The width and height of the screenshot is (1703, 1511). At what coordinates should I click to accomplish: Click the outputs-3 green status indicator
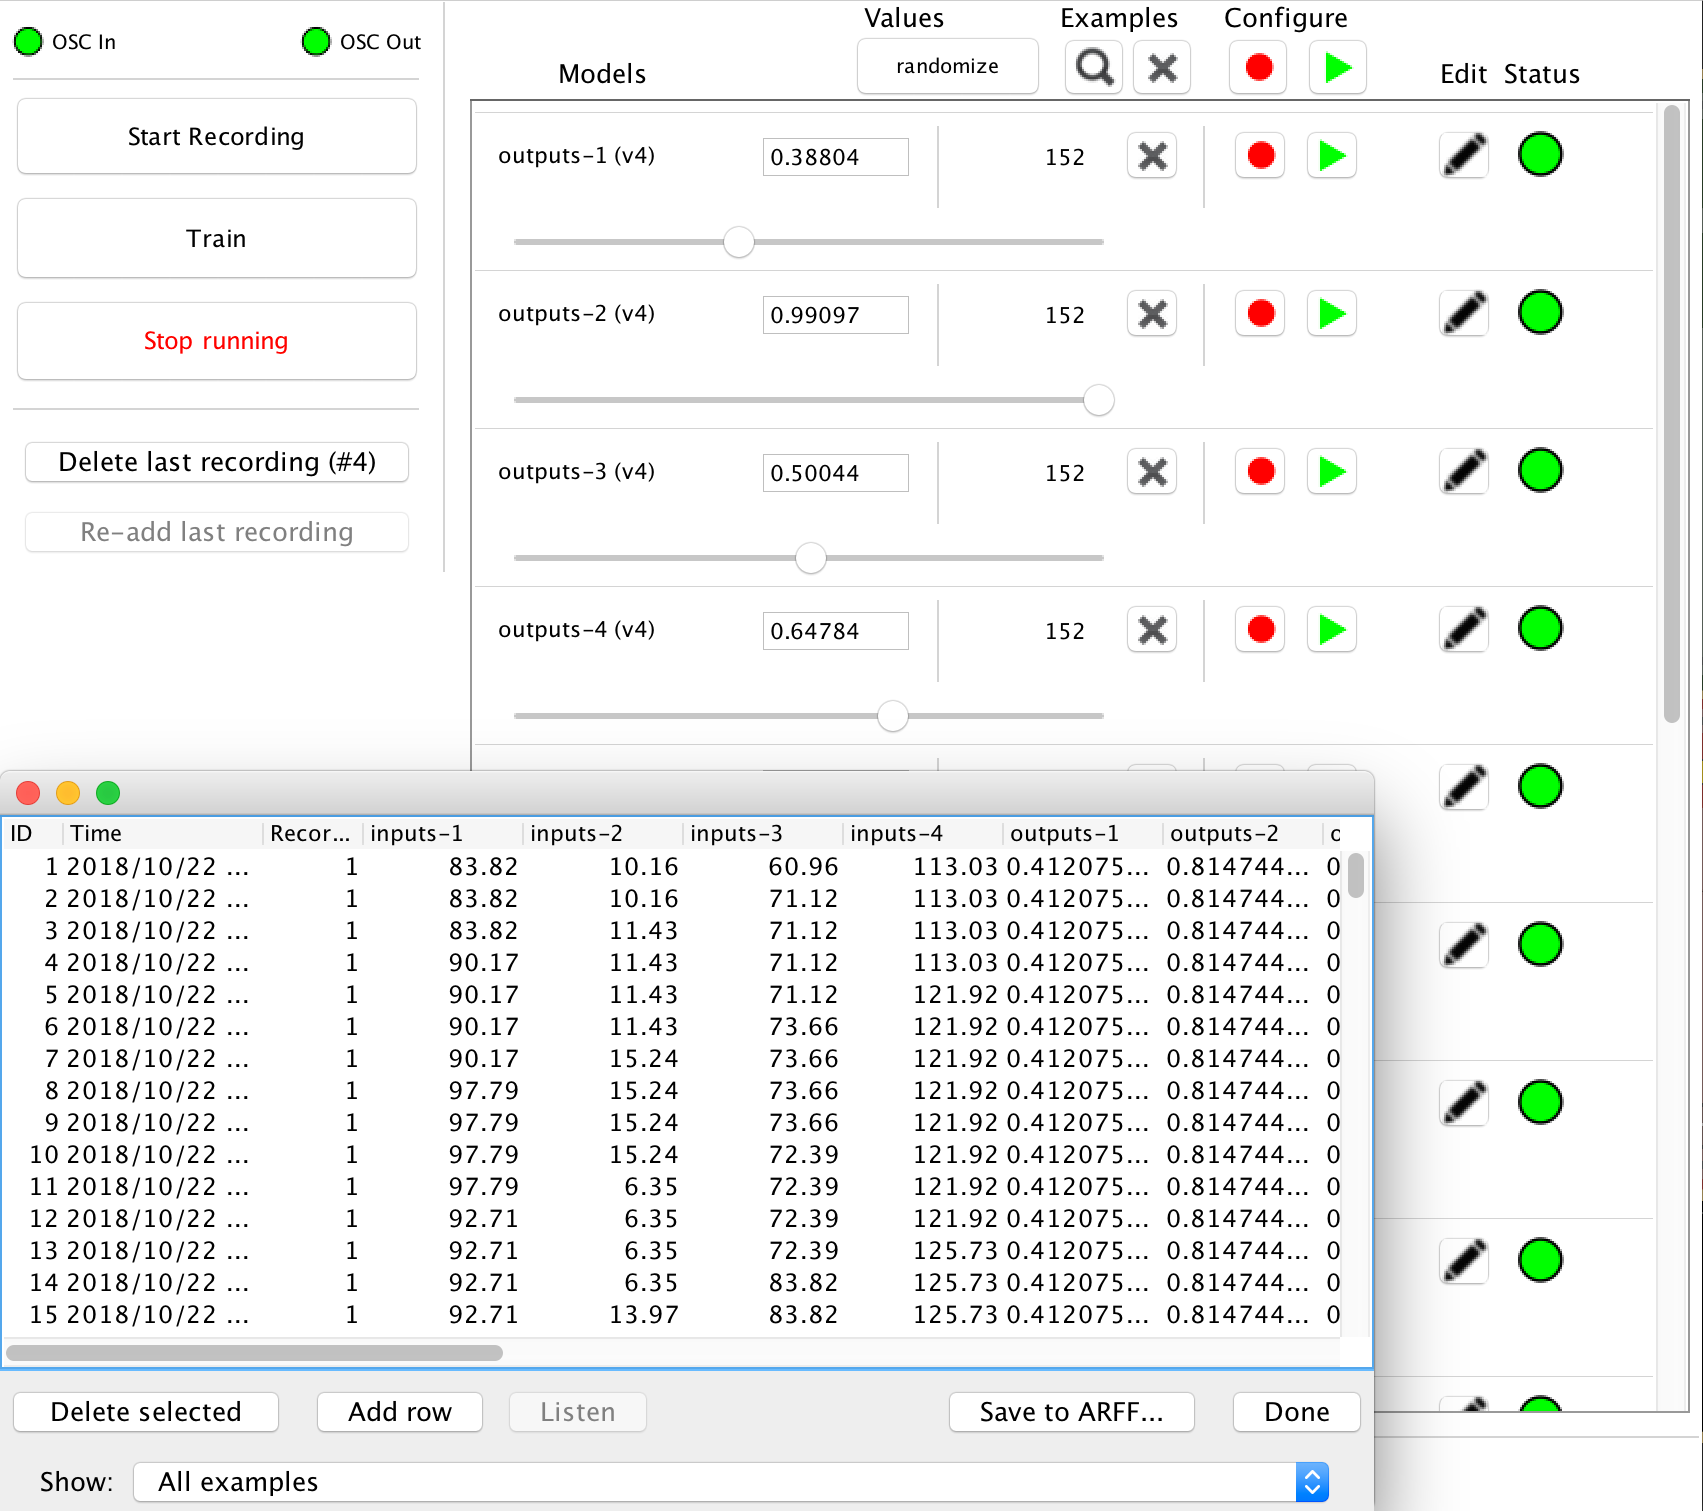[1540, 471]
